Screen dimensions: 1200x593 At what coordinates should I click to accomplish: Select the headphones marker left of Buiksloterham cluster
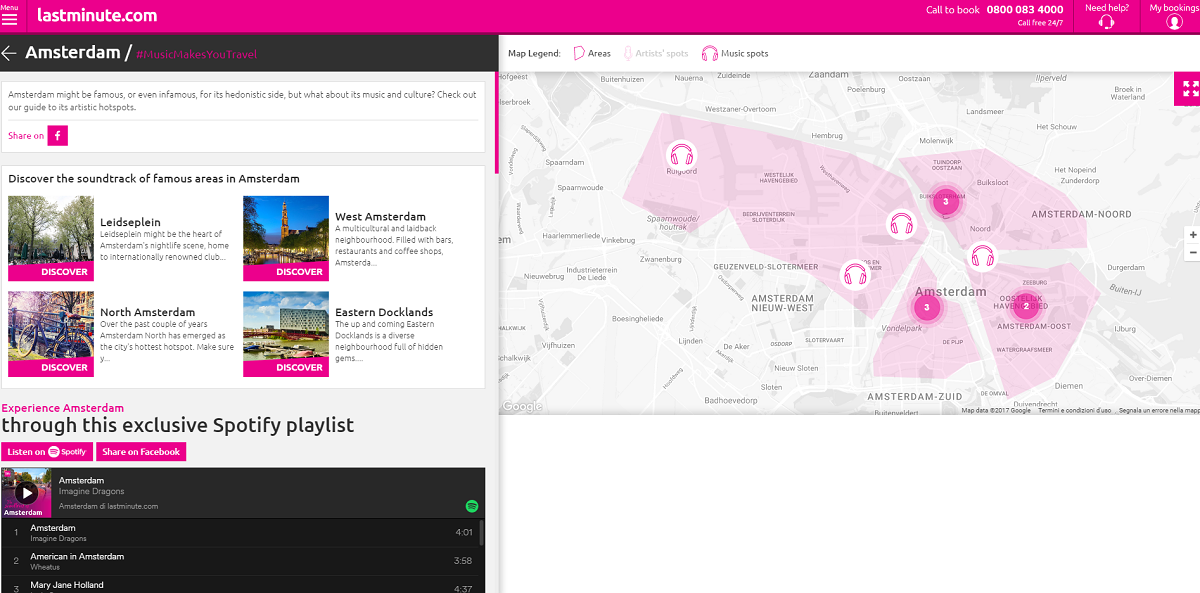coord(901,223)
